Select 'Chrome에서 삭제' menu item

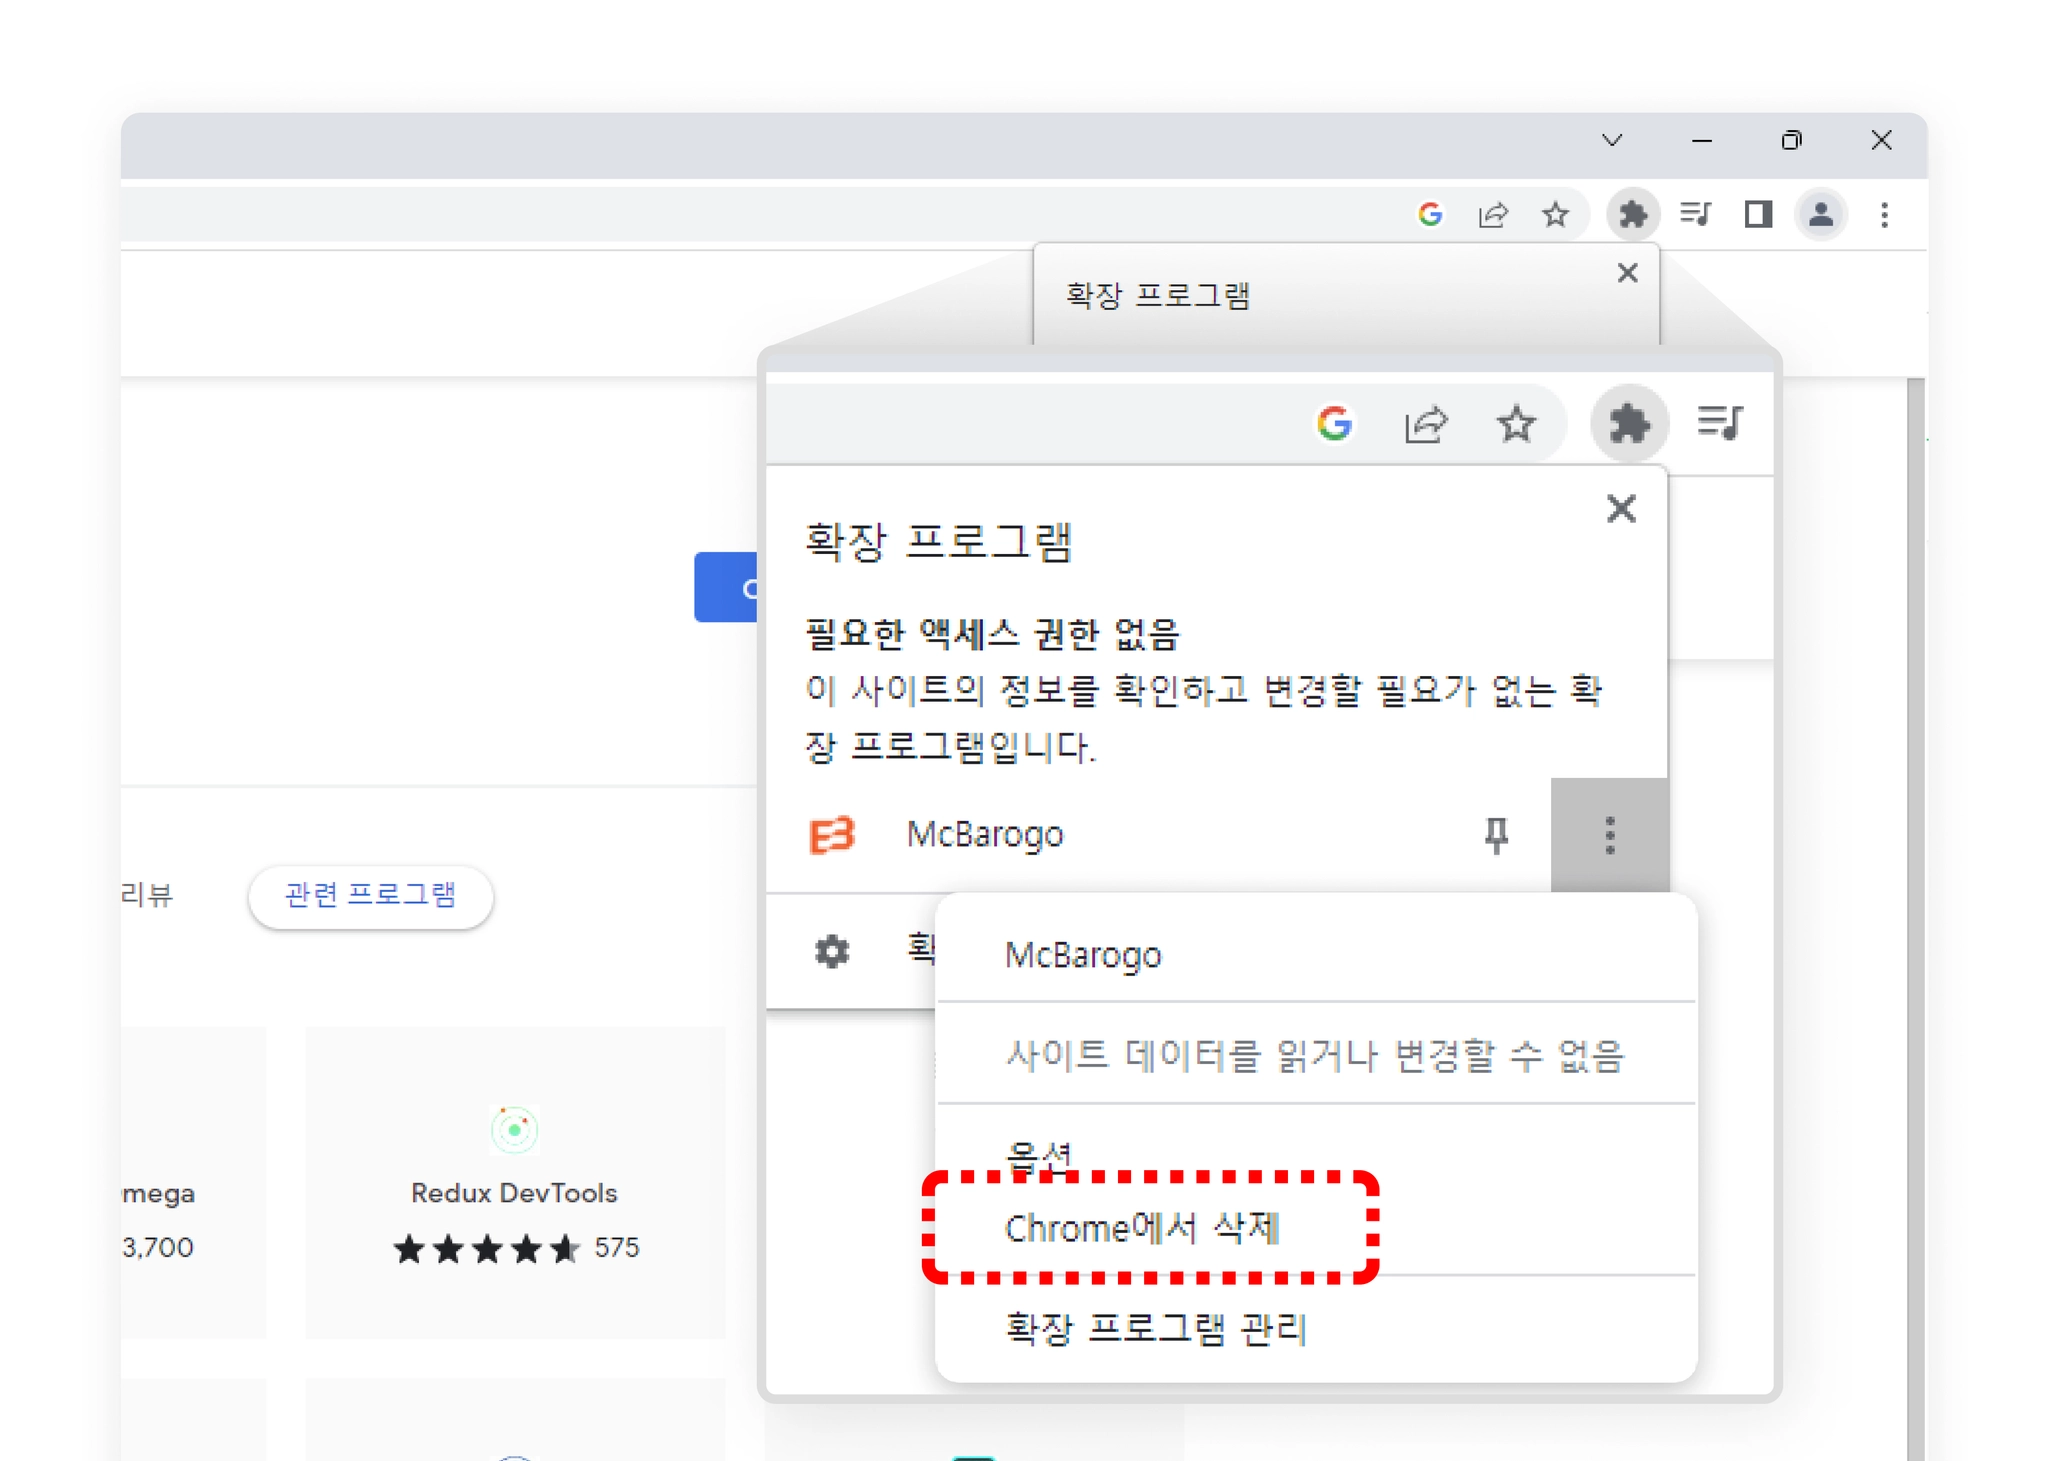coord(1143,1227)
